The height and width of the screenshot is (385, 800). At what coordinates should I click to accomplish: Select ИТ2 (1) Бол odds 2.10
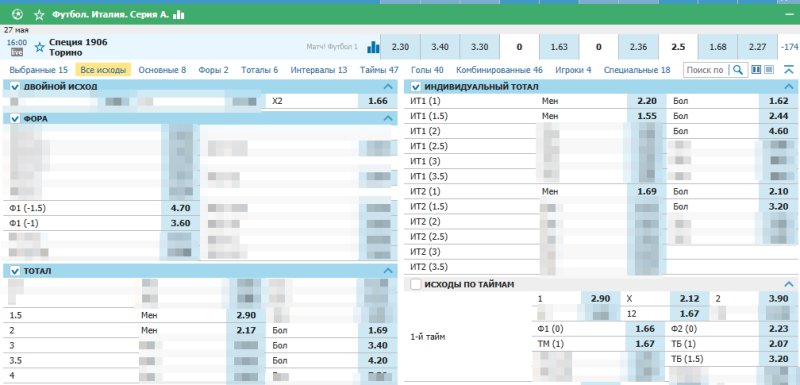(x=779, y=192)
